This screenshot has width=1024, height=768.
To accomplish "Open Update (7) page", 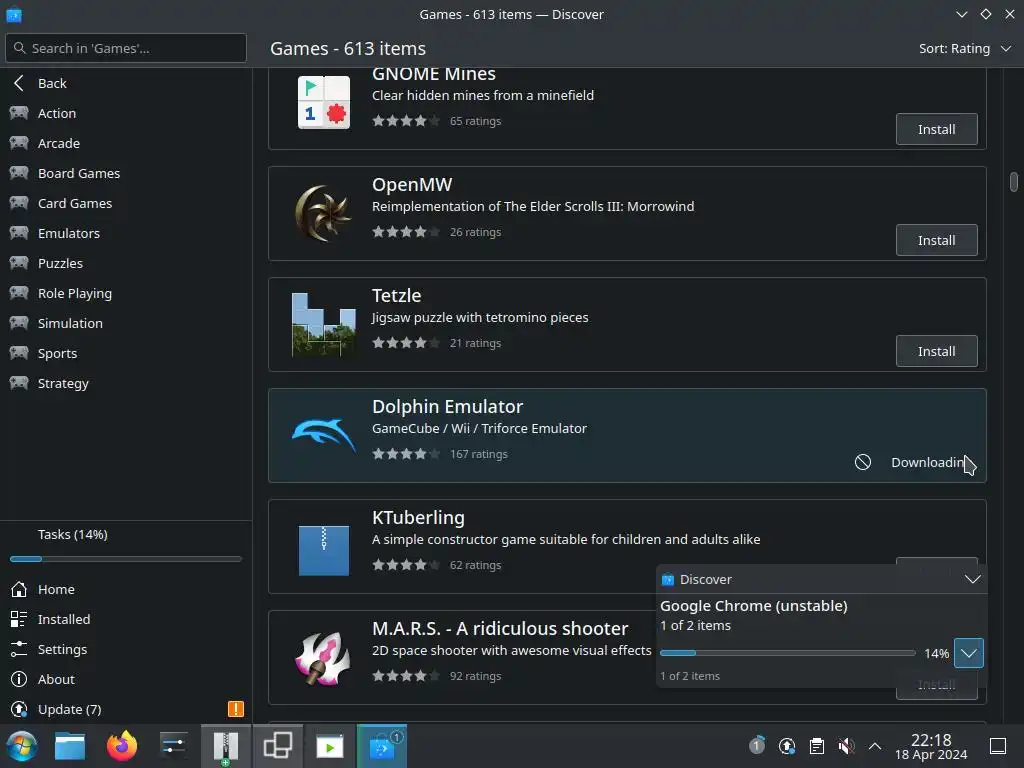I will (x=124, y=709).
